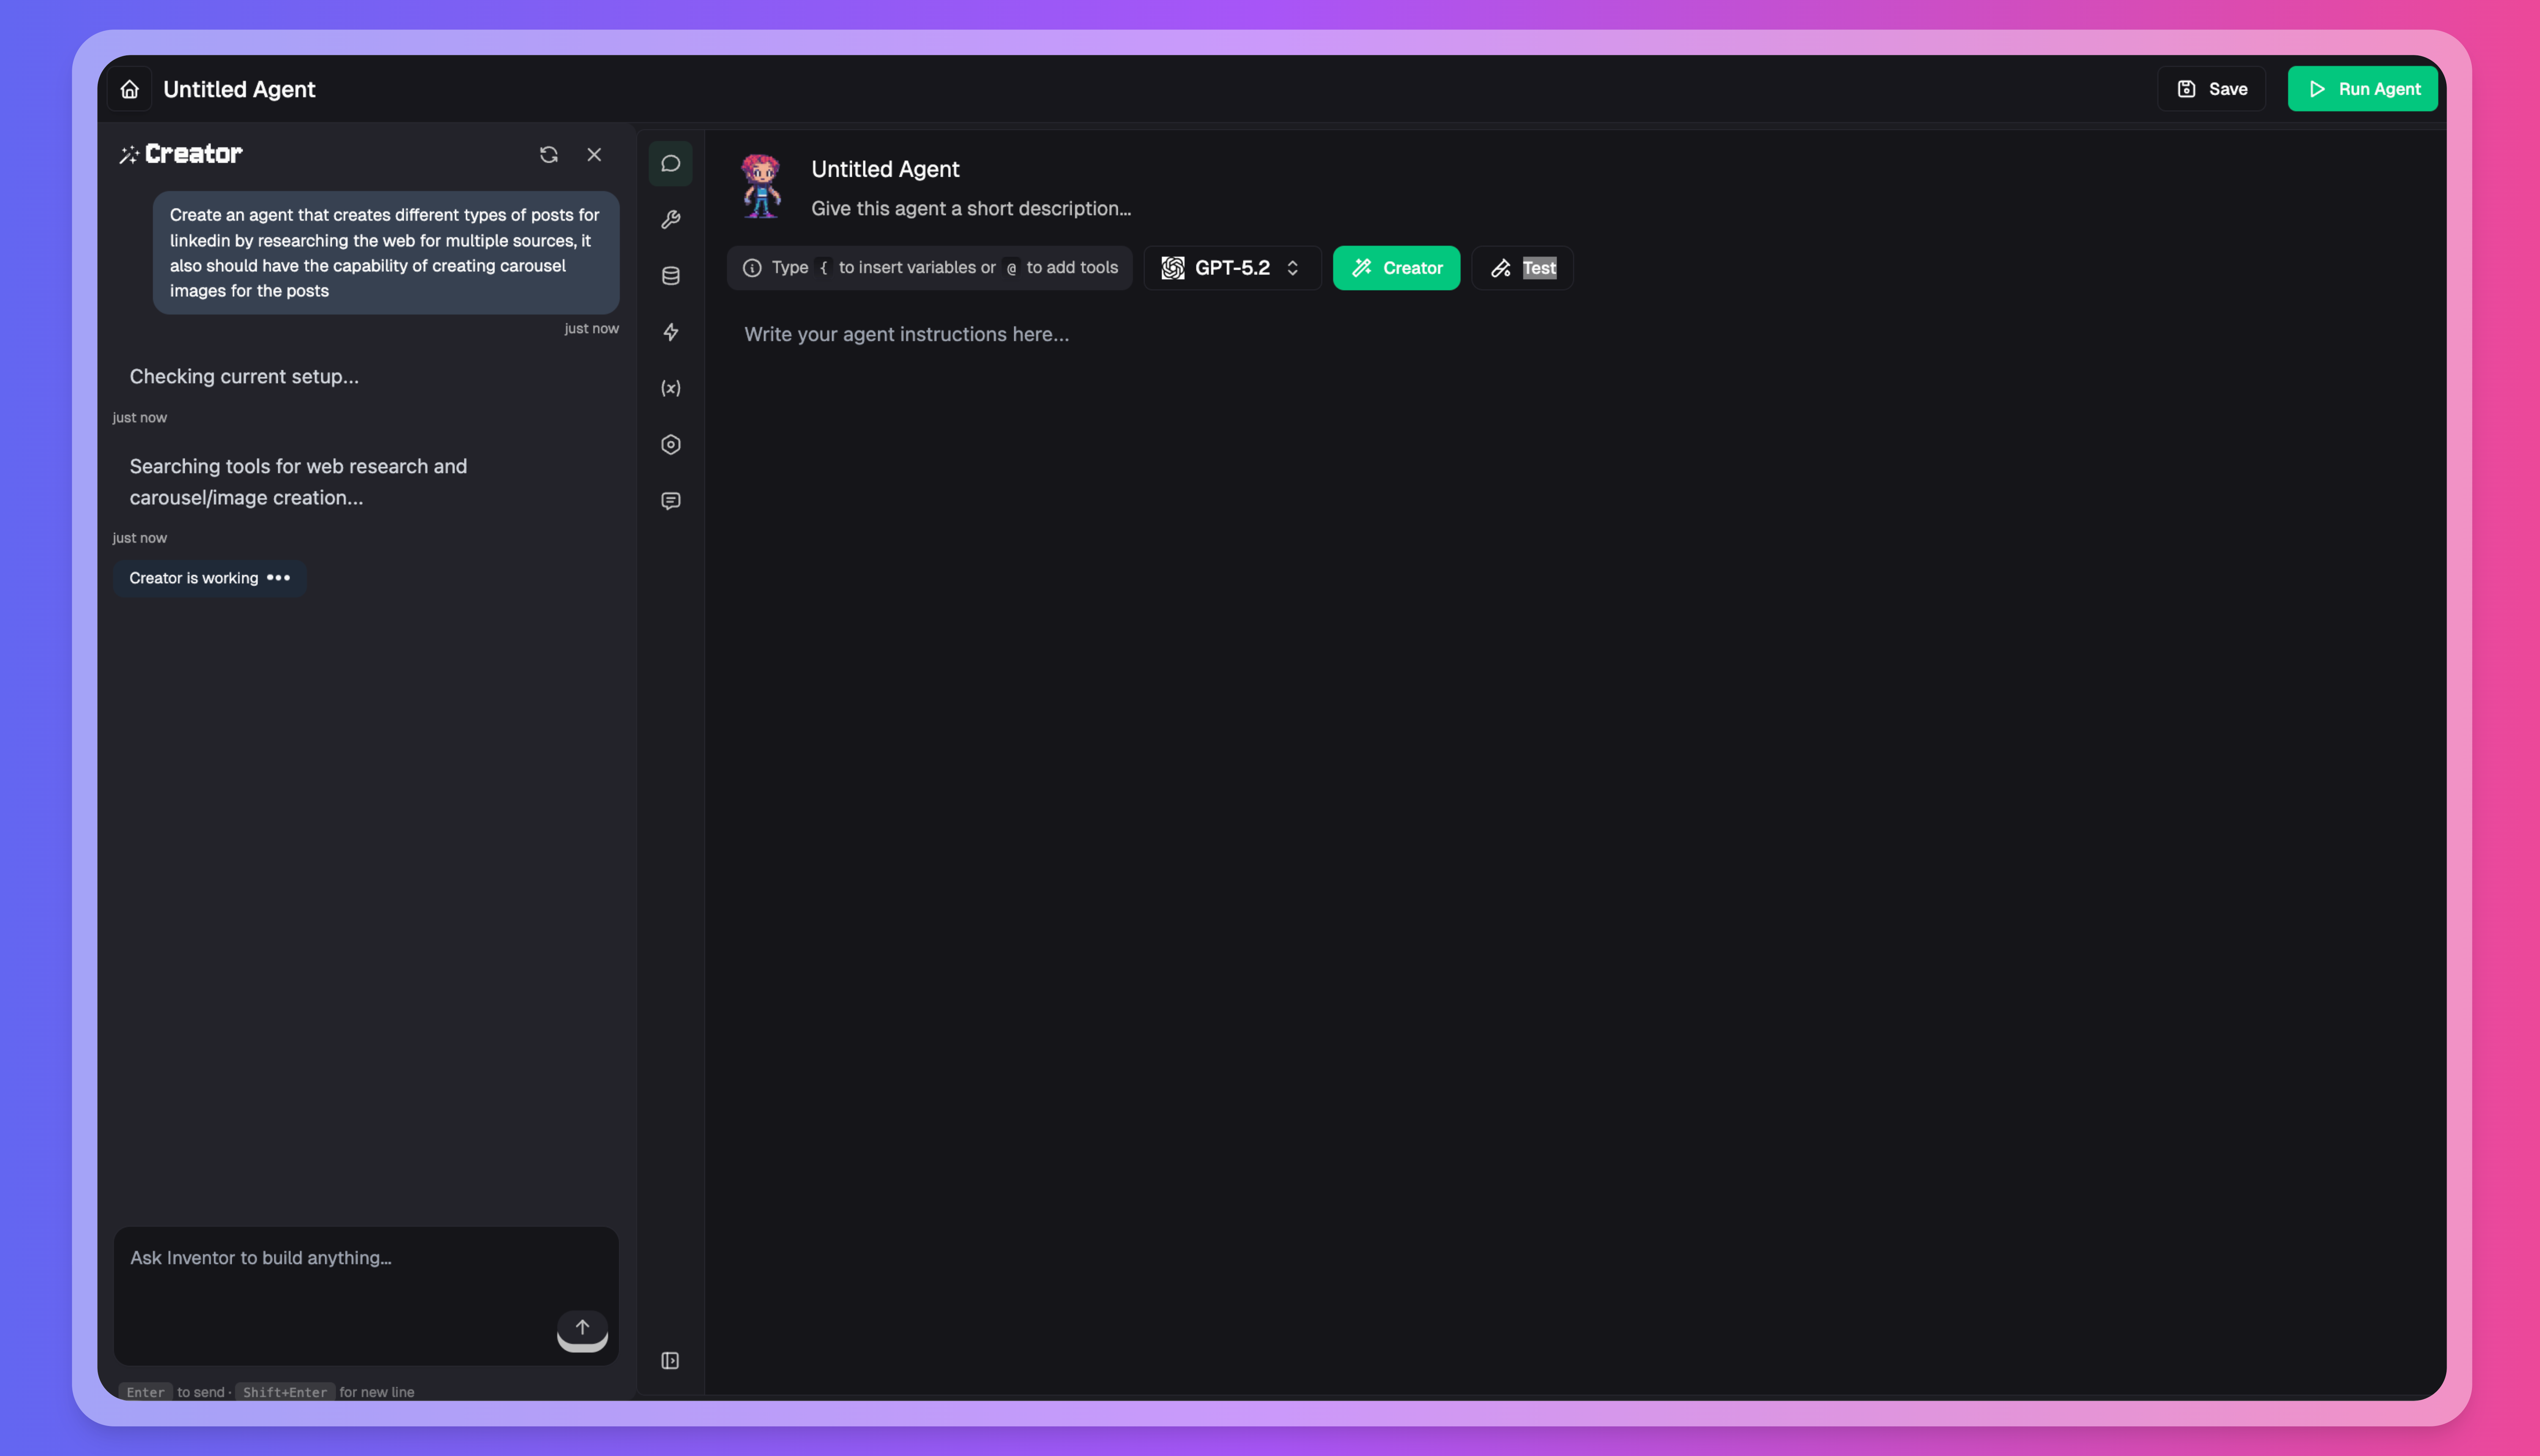Click the send message arrow button
Screen dimensions: 2540x1456
point(583,1327)
